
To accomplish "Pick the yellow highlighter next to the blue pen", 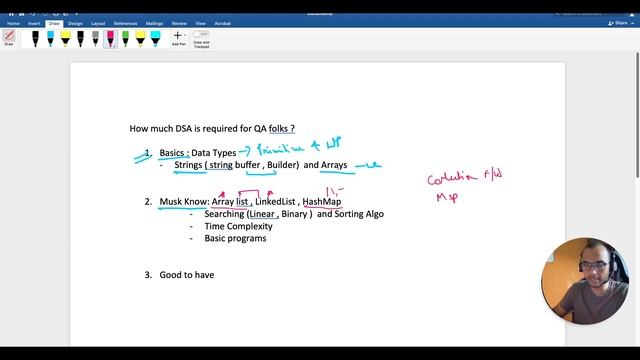I will pyautogui.click(x=65, y=39).
